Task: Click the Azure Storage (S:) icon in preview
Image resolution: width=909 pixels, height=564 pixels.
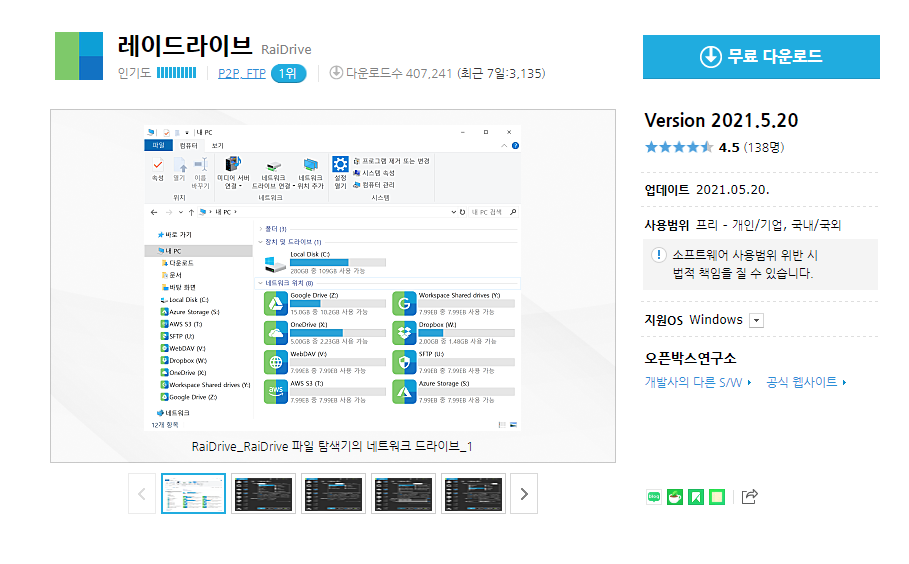Action: 405,392
